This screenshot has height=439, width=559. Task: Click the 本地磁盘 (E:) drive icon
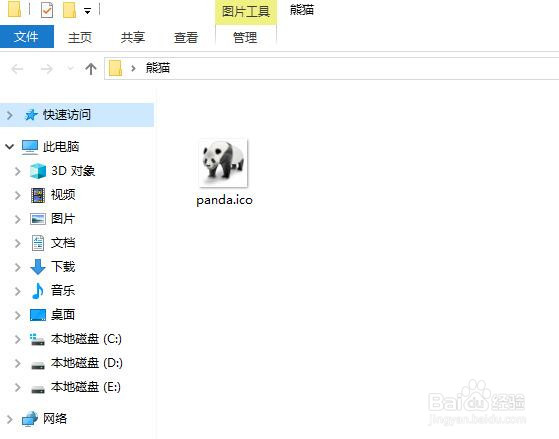(38, 389)
